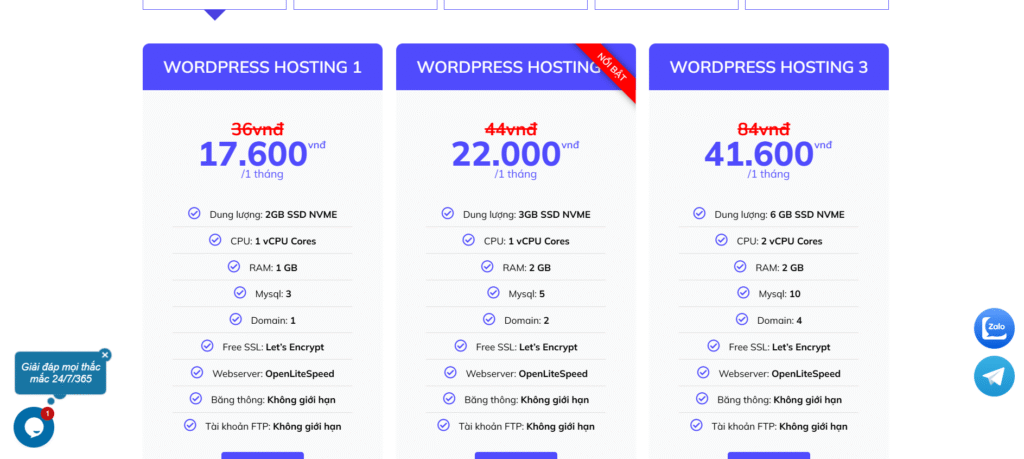Close the 24/7/365 support tooltip
Screen dimensions: 1024x459
105,355
